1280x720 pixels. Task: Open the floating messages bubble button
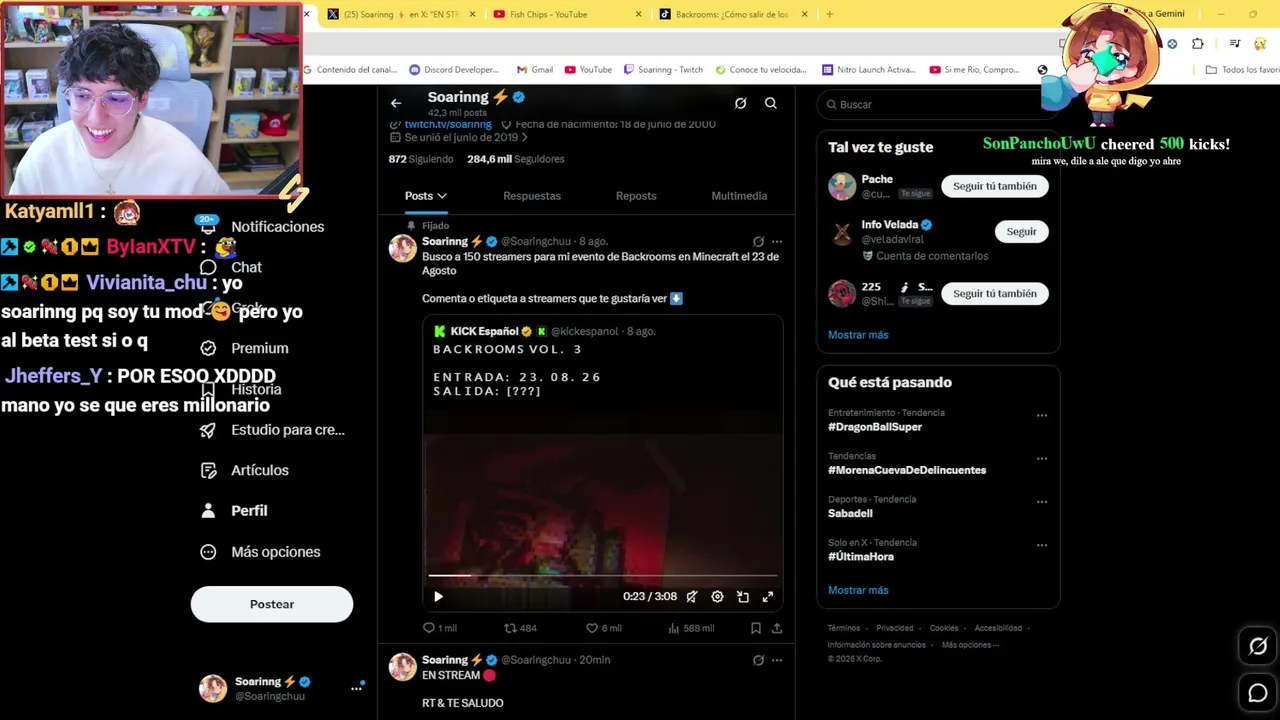point(1258,692)
